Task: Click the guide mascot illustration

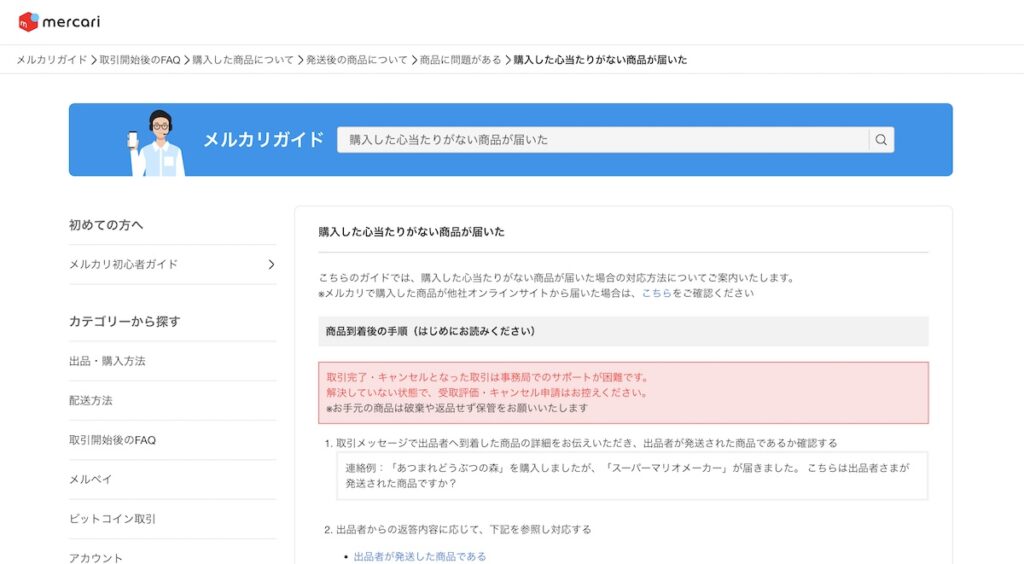Action: (157, 143)
